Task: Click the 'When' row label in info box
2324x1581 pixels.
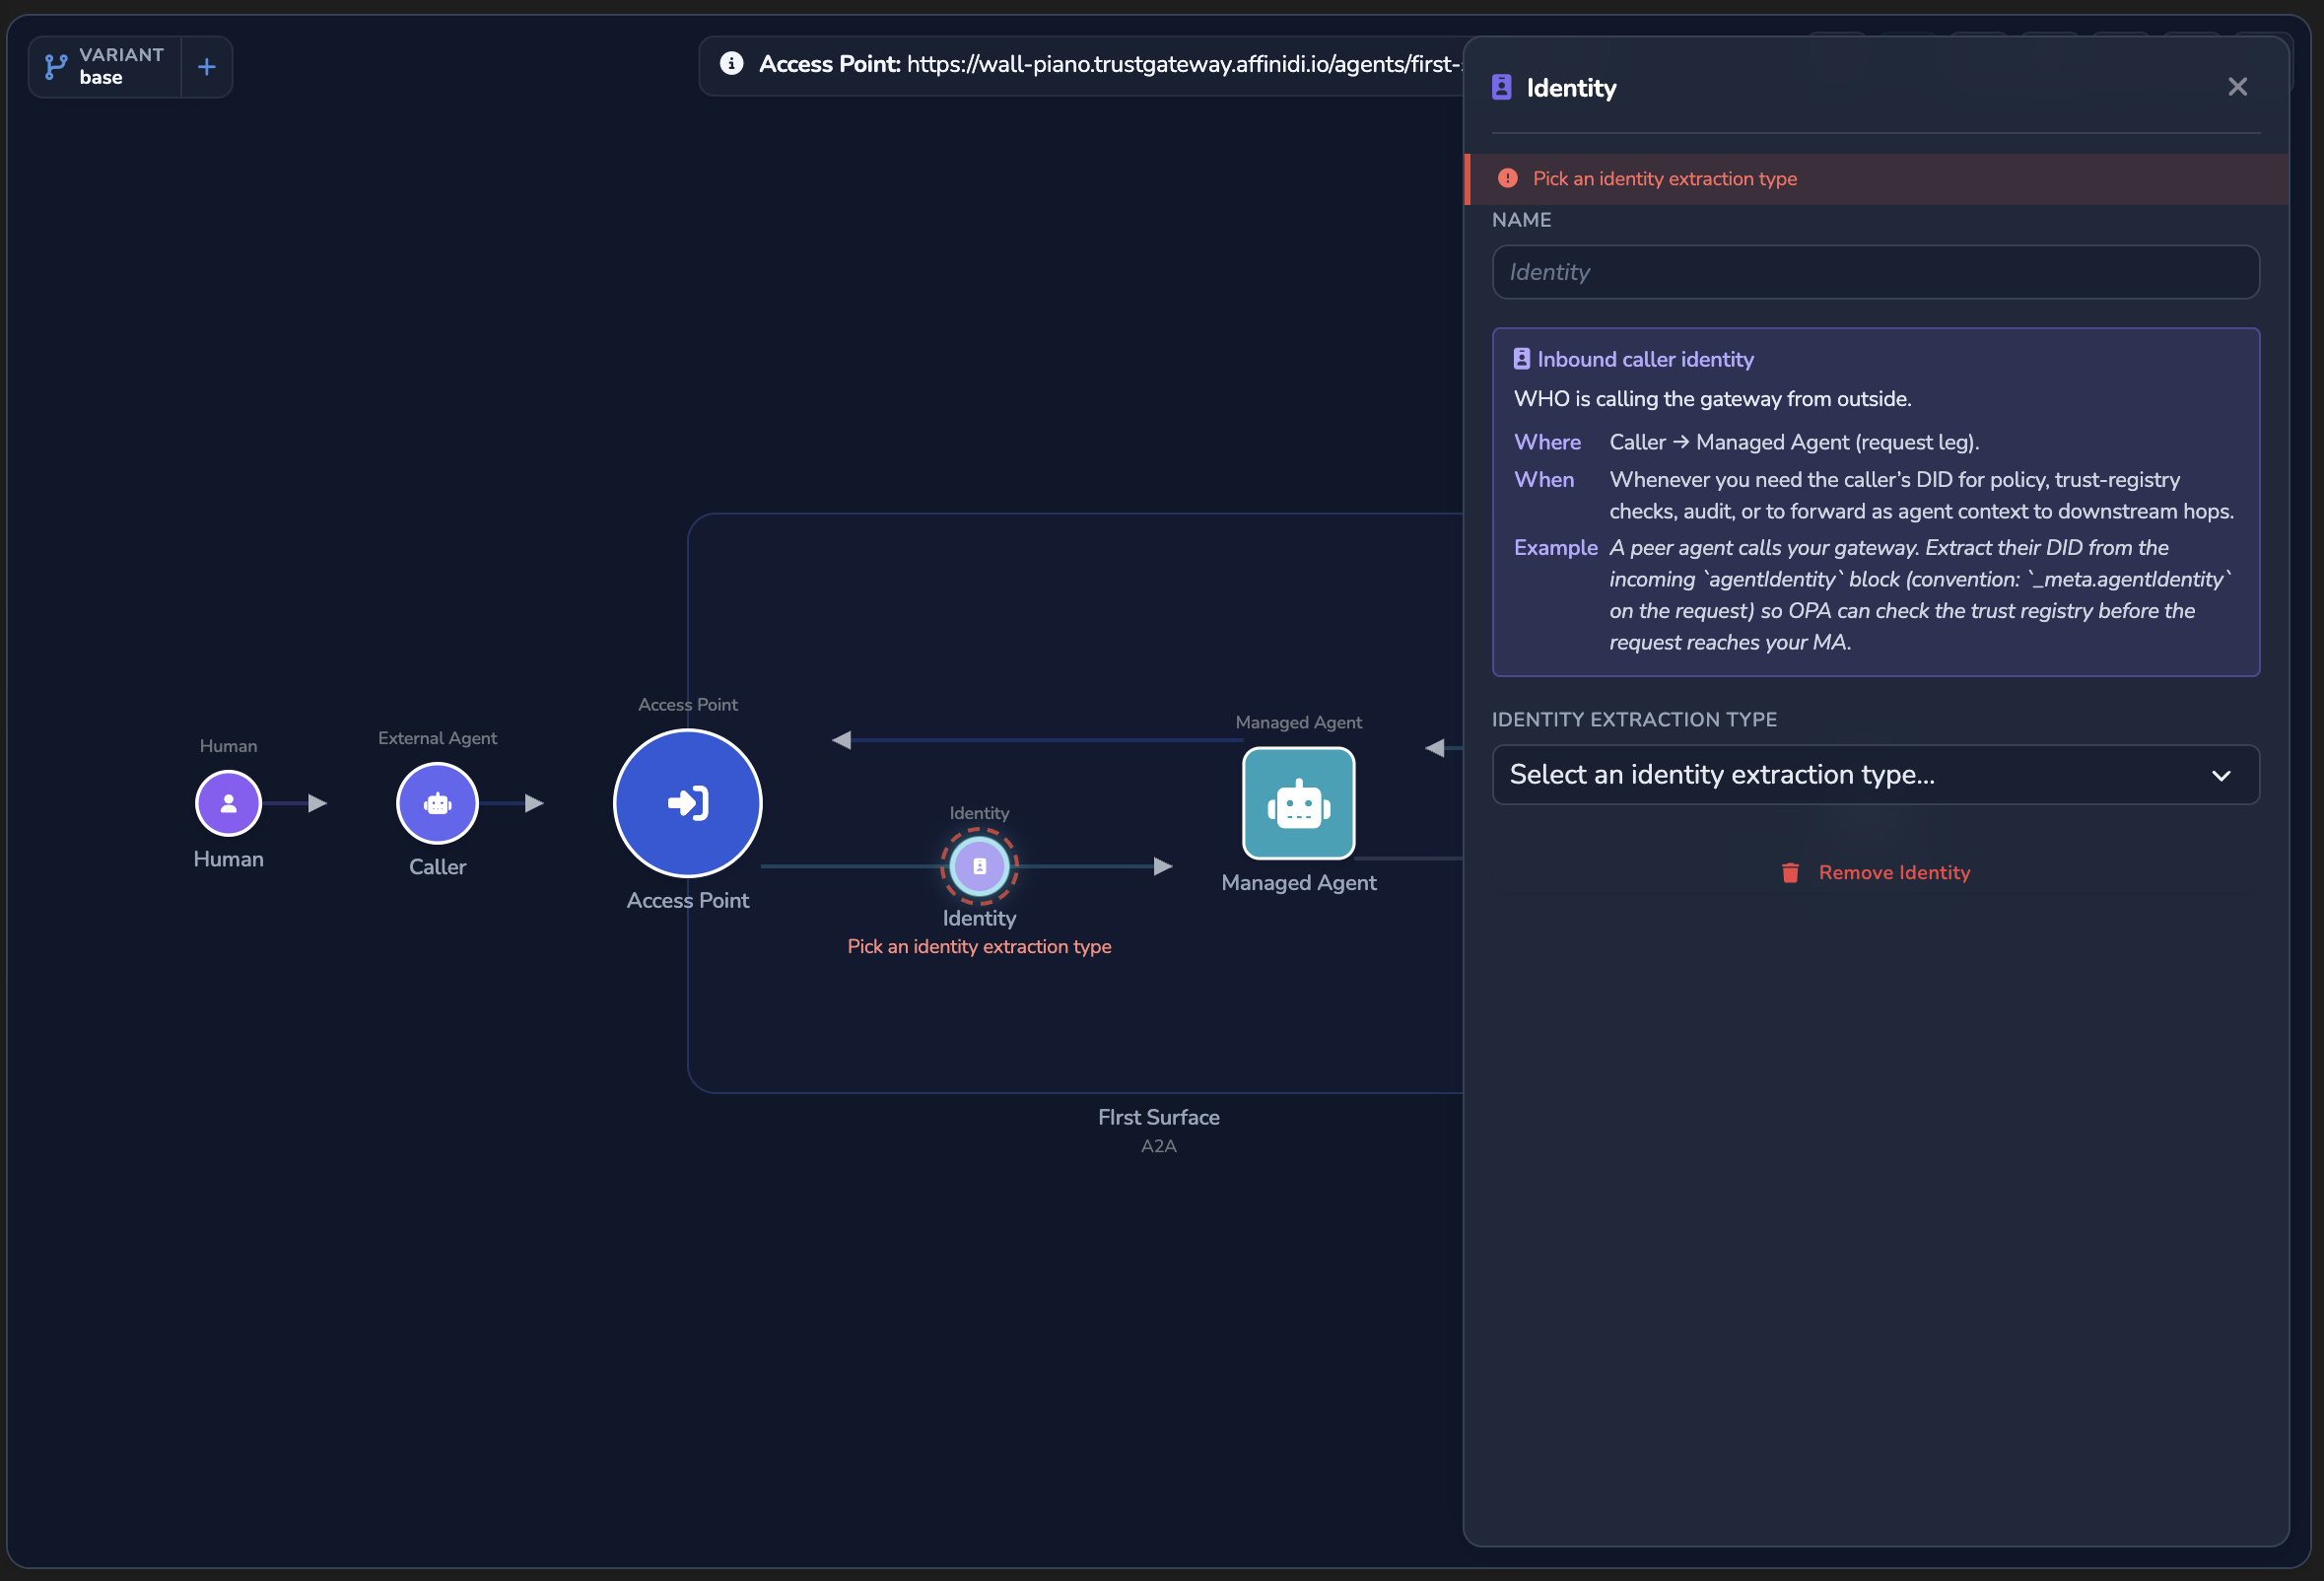Action: 1544,479
